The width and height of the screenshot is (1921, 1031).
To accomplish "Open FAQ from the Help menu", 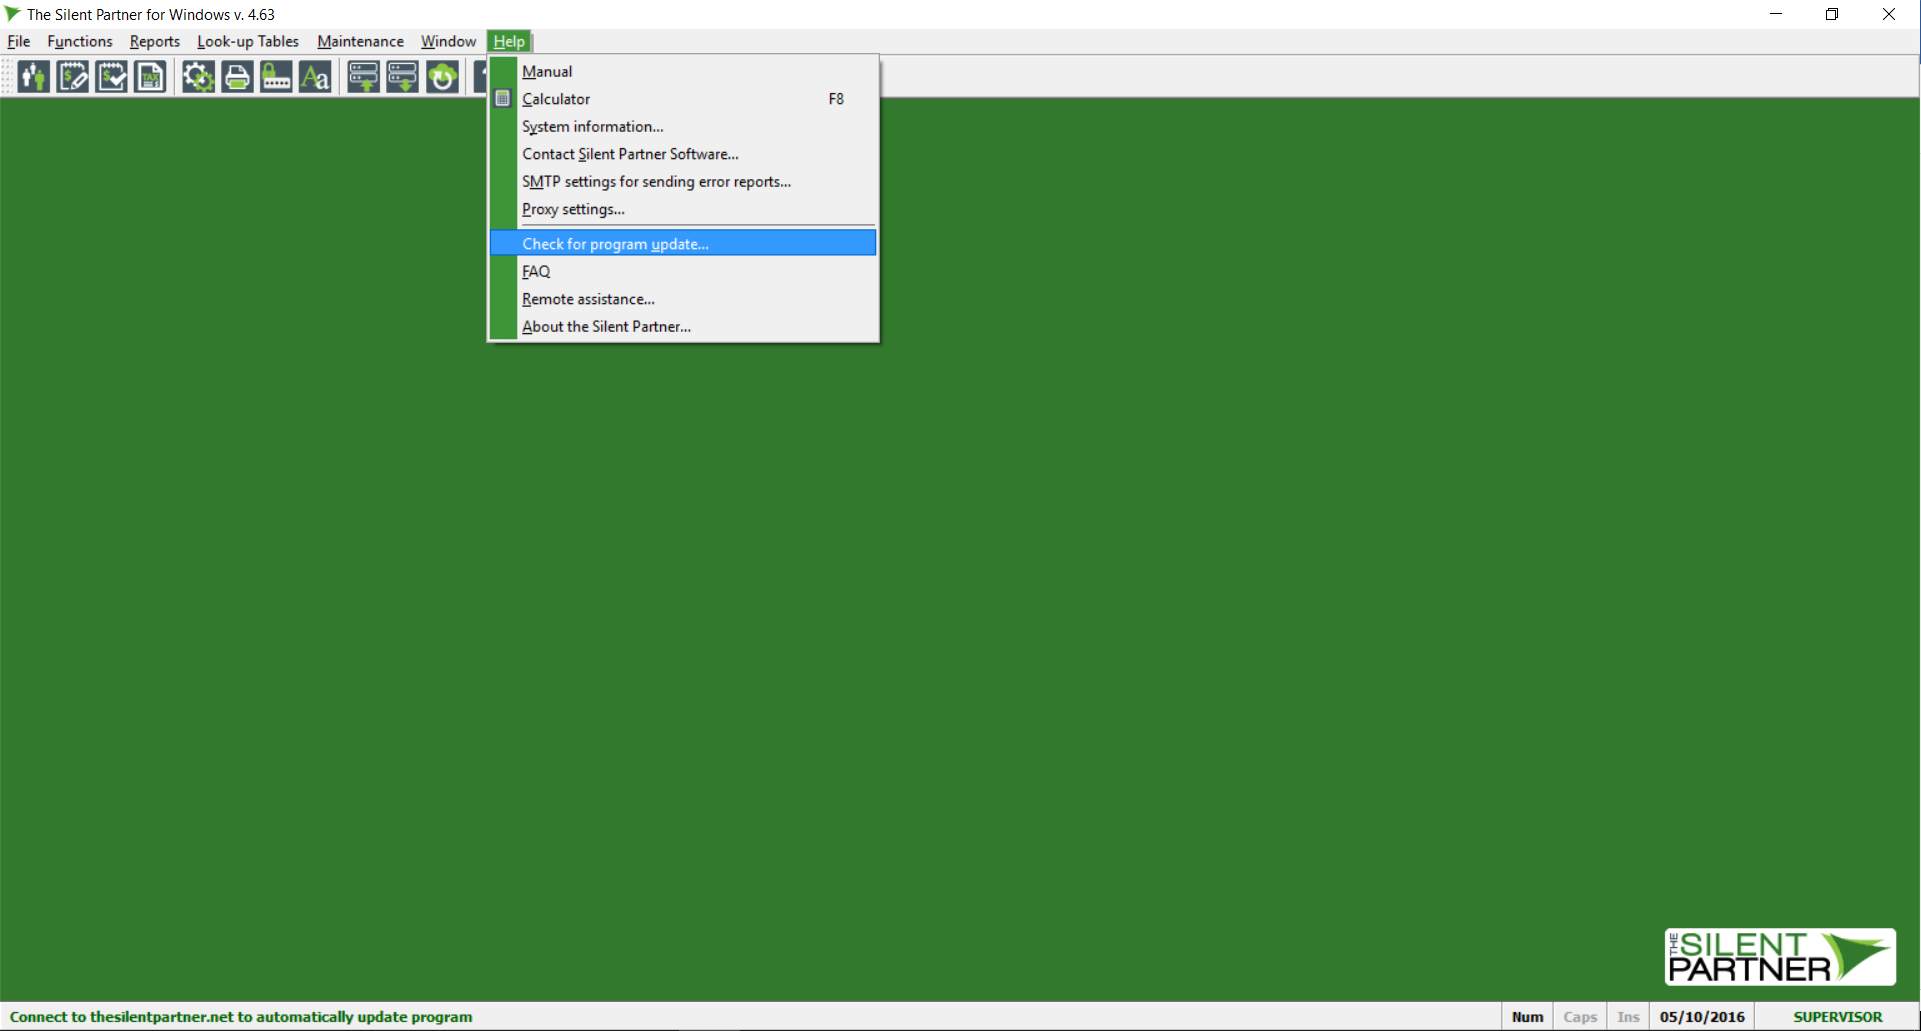I will 683,271.
